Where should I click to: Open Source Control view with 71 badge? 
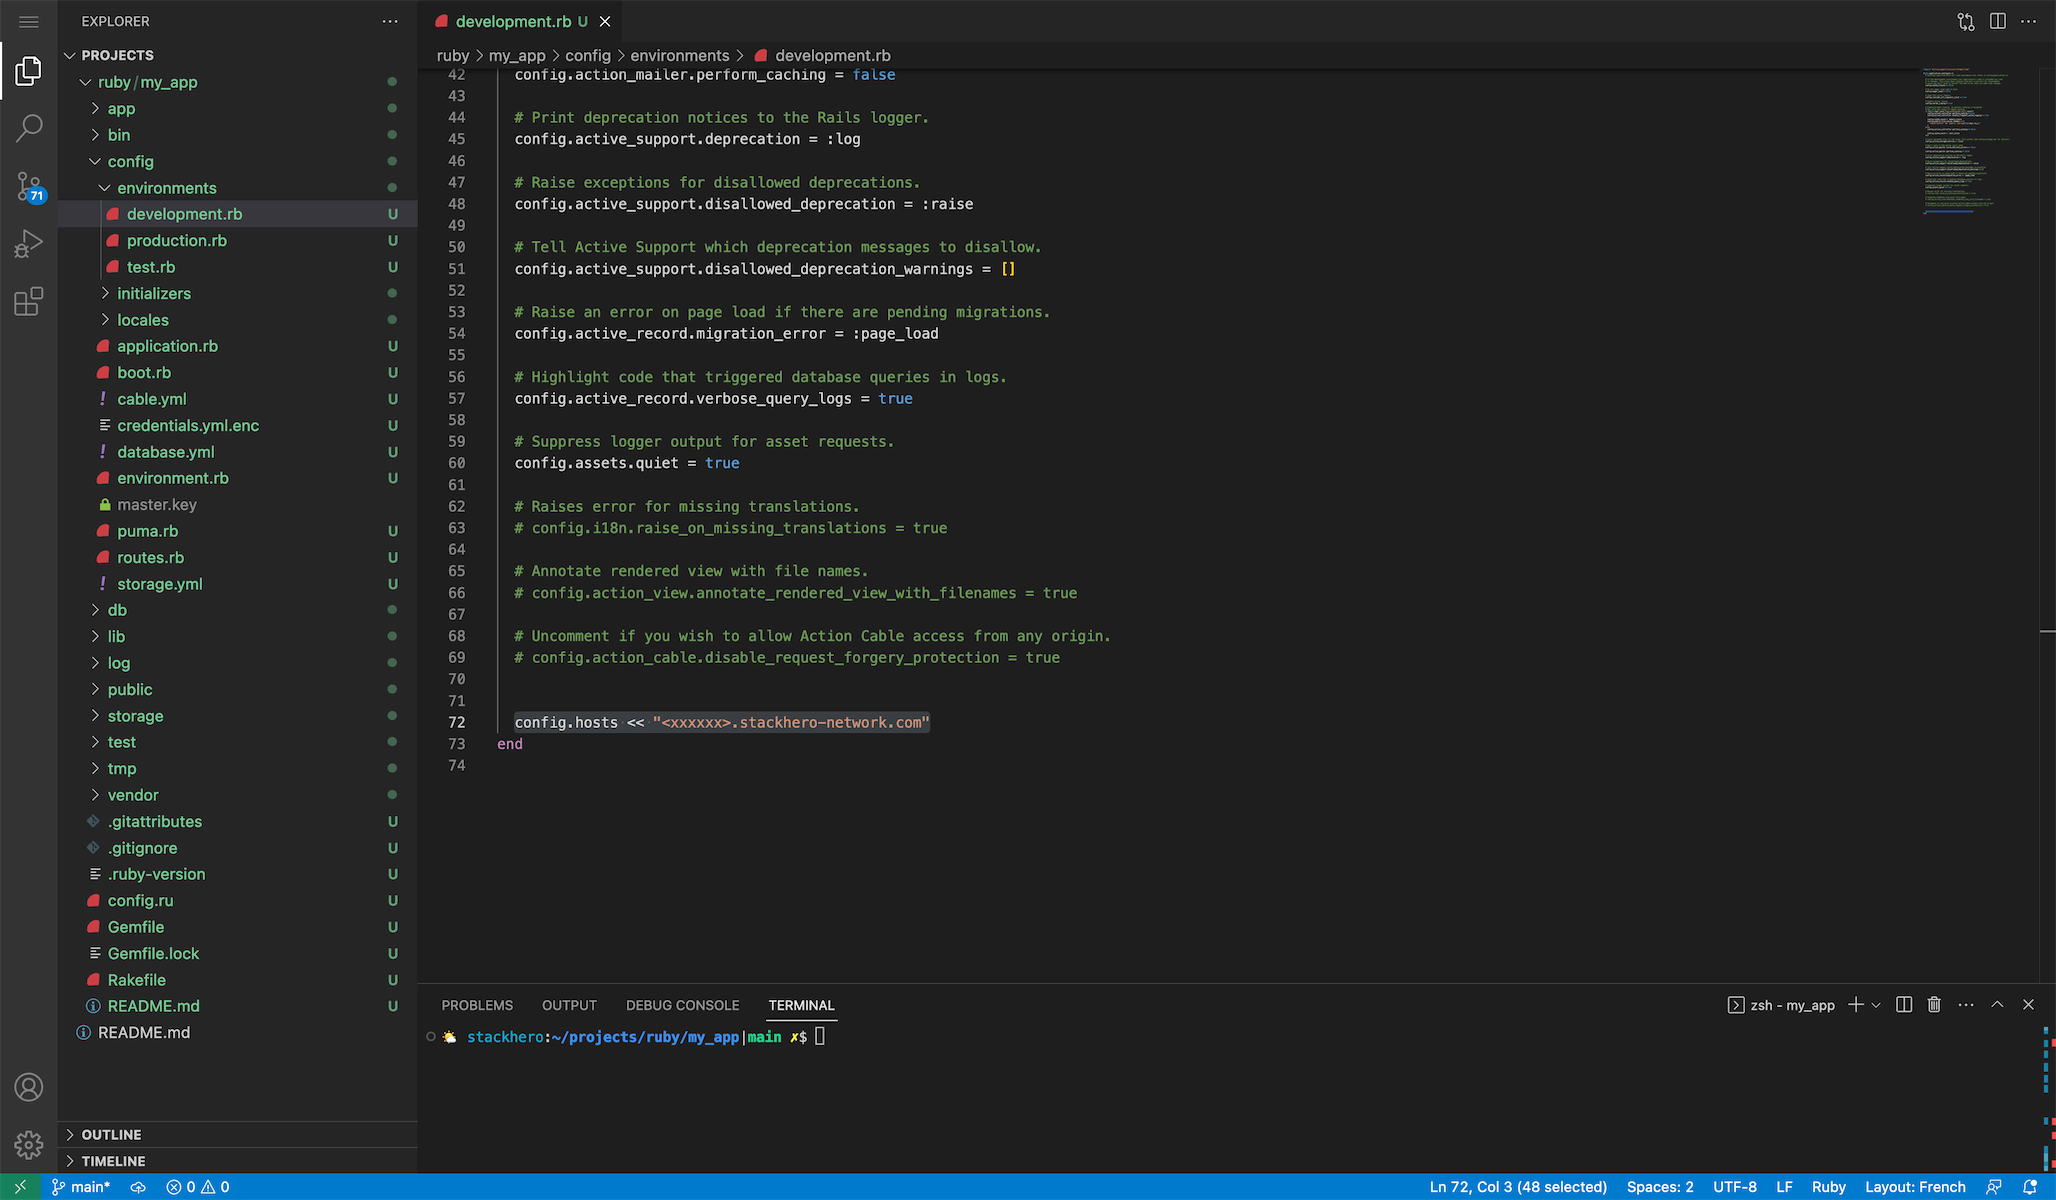pyautogui.click(x=29, y=185)
